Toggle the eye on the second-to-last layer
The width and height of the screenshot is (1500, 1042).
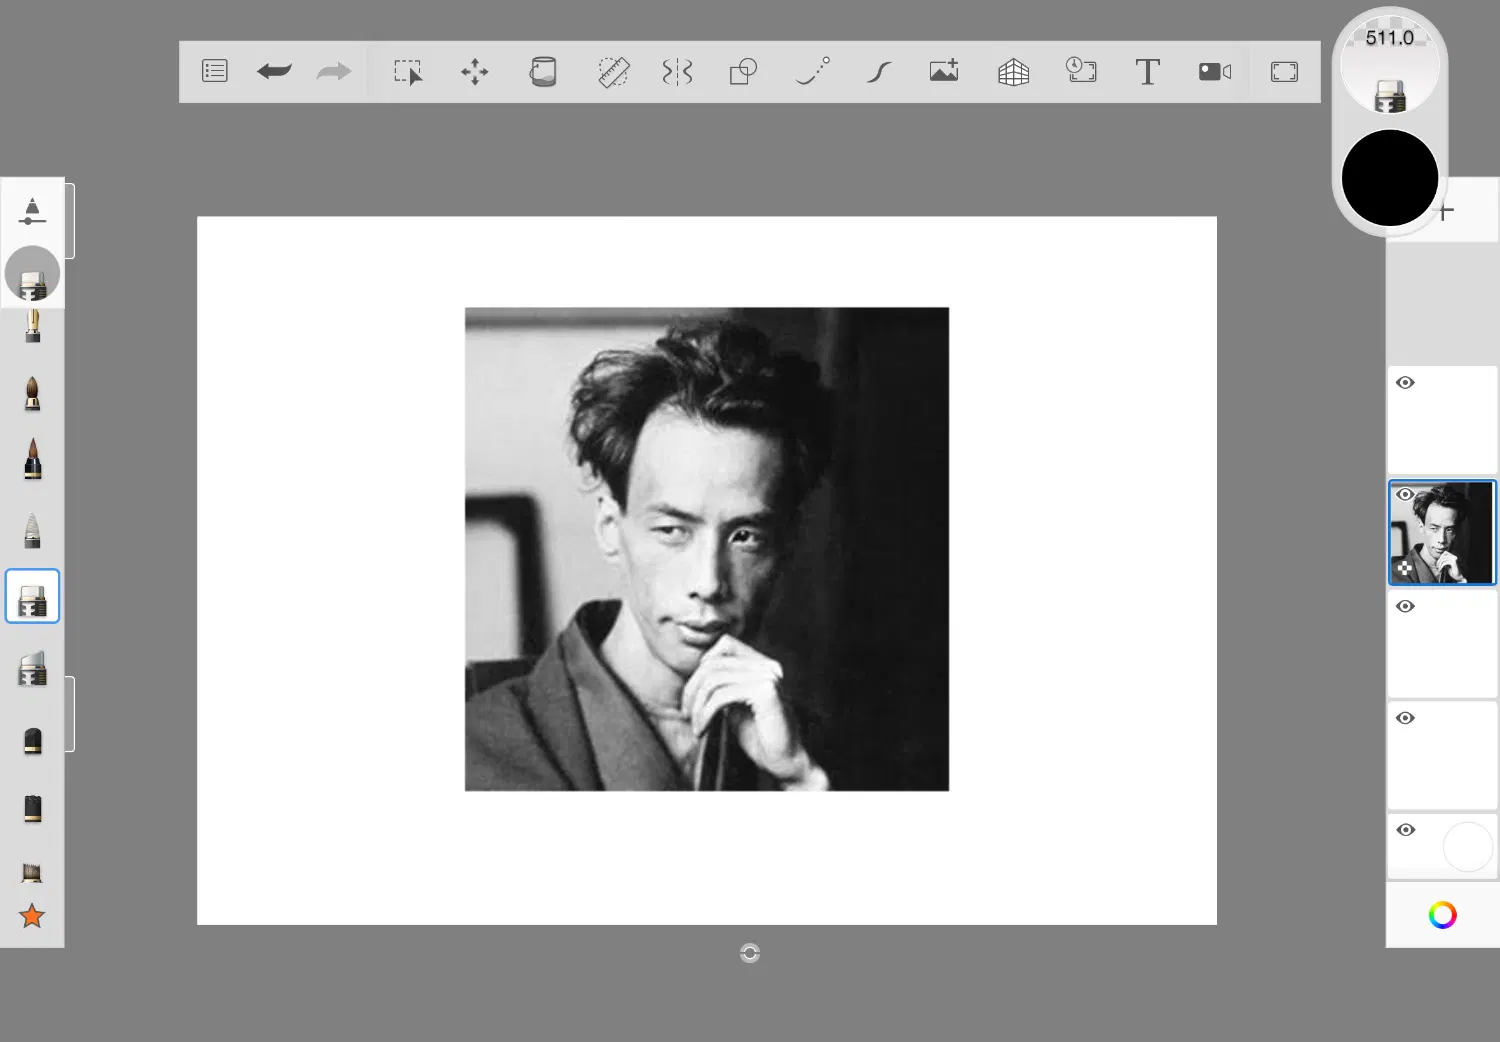(x=1405, y=719)
